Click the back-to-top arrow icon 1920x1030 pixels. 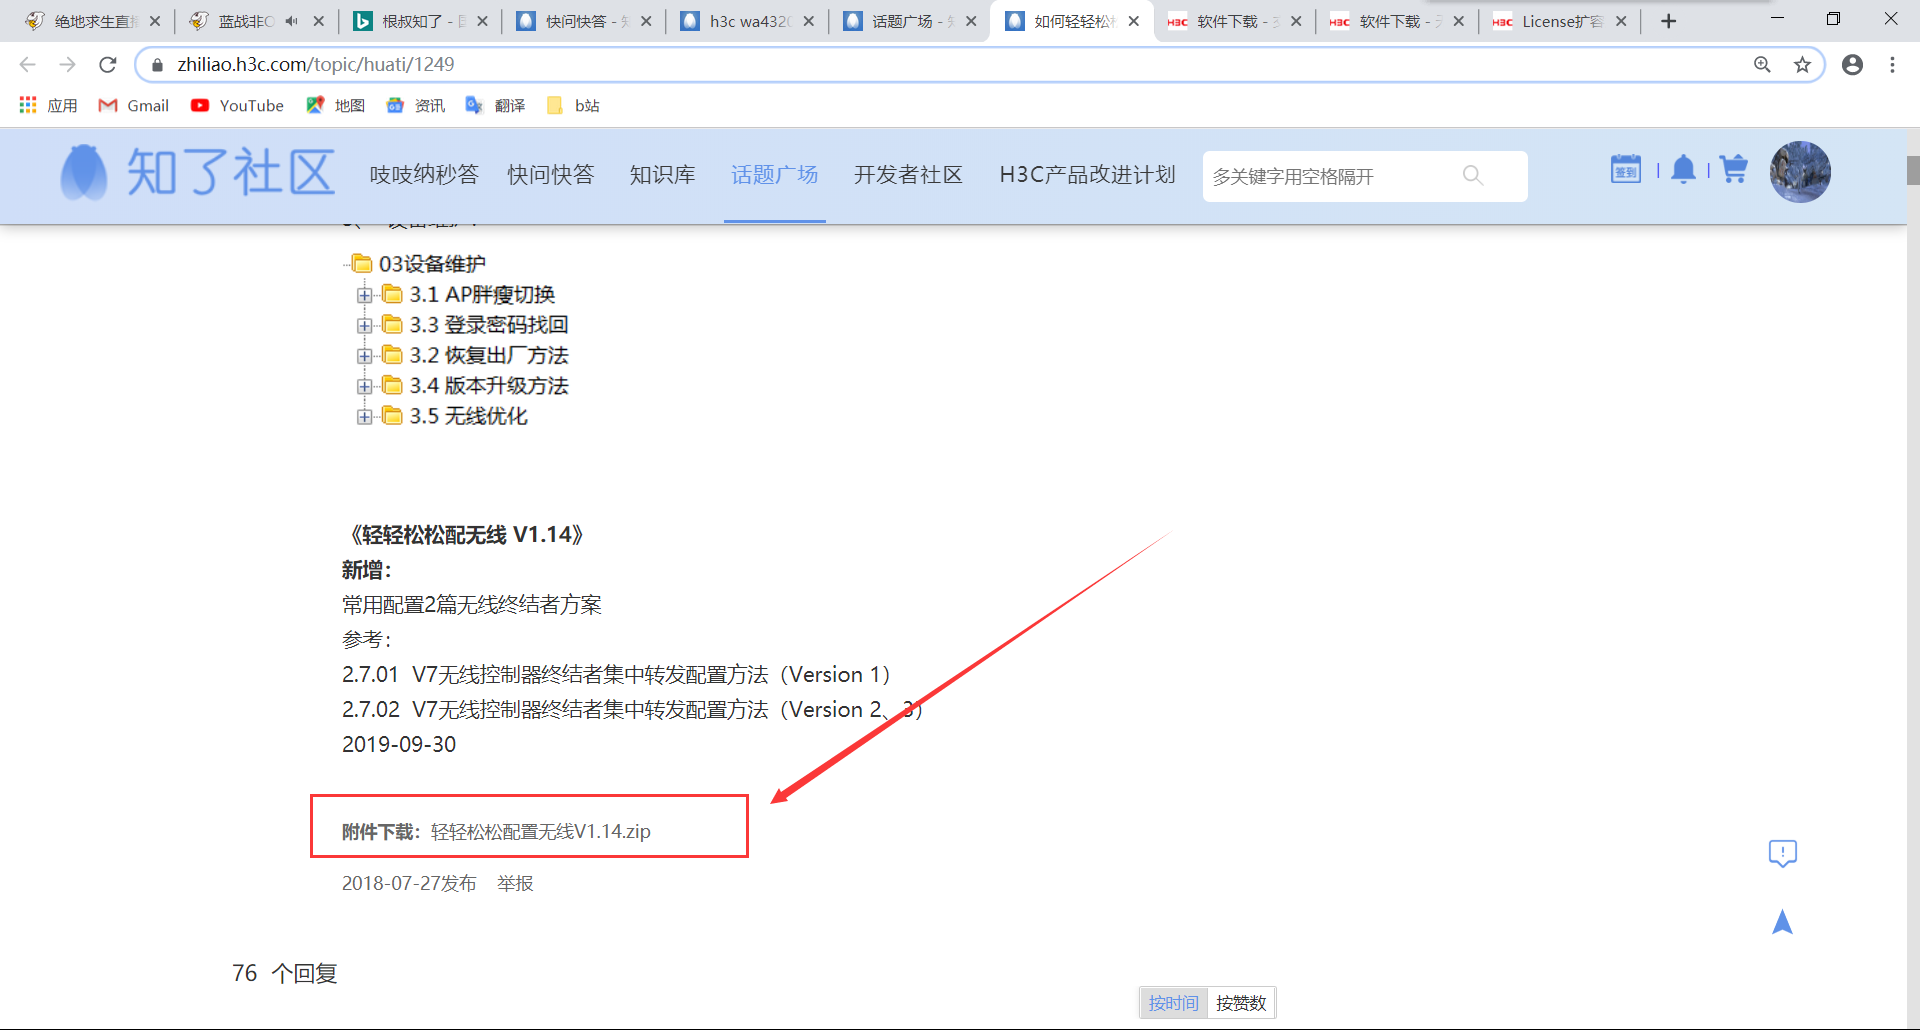coord(1782,922)
